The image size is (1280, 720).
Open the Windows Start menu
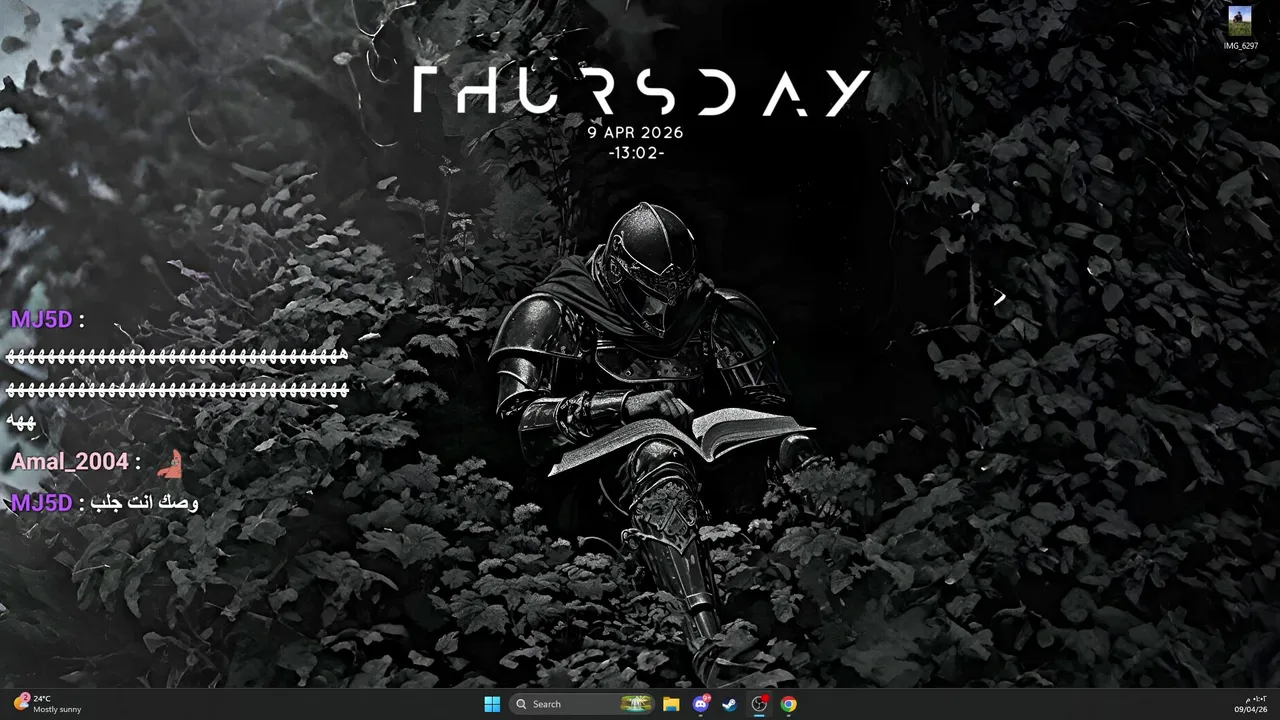[492, 704]
